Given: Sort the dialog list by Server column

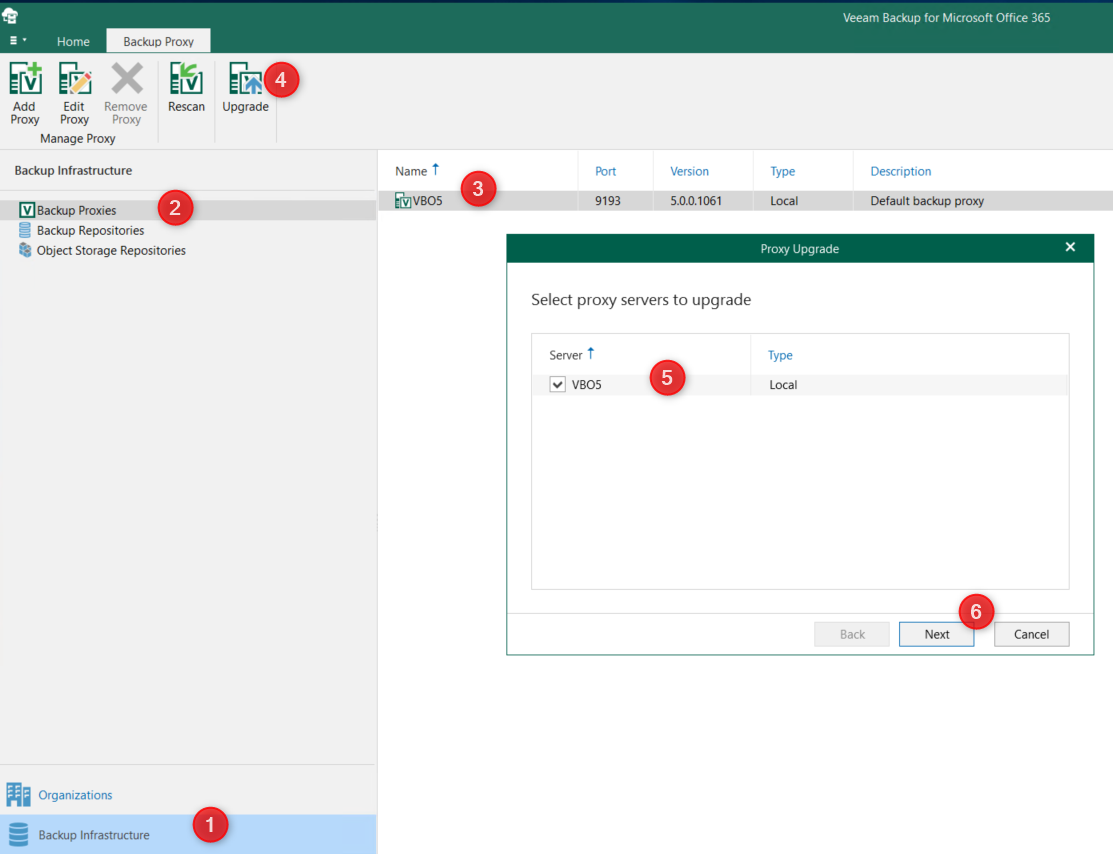Looking at the screenshot, I should pyautogui.click(x=566, y=355).
